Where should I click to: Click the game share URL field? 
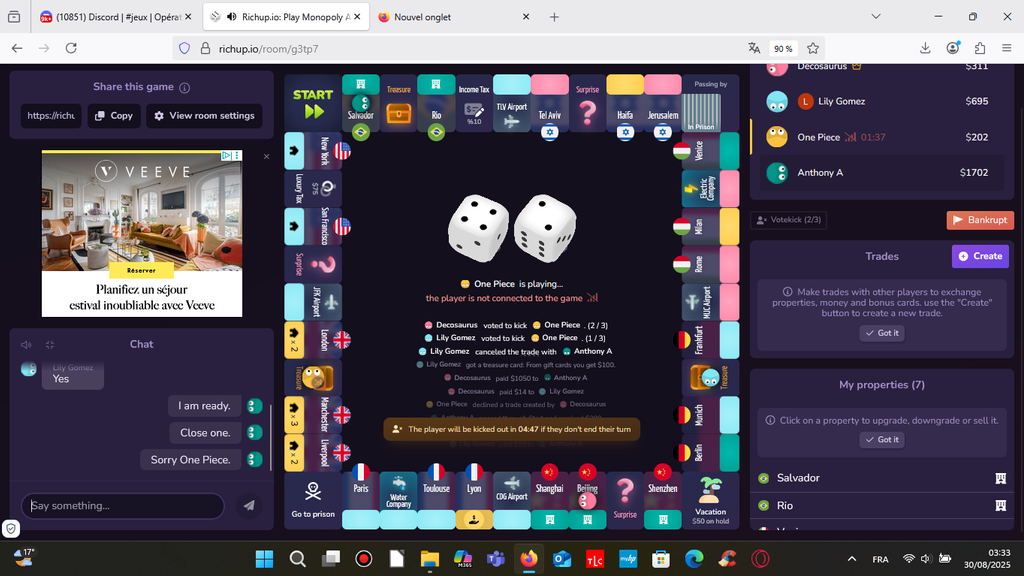click(x=51, y=116)
